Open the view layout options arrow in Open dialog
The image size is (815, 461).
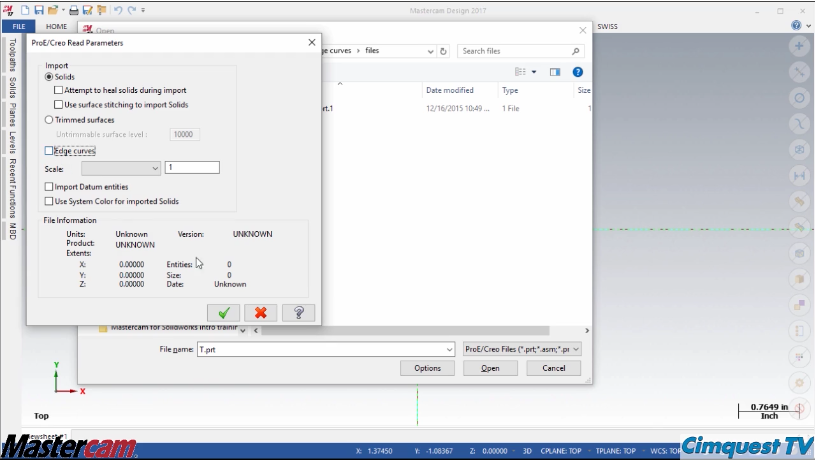pos(534,72)
